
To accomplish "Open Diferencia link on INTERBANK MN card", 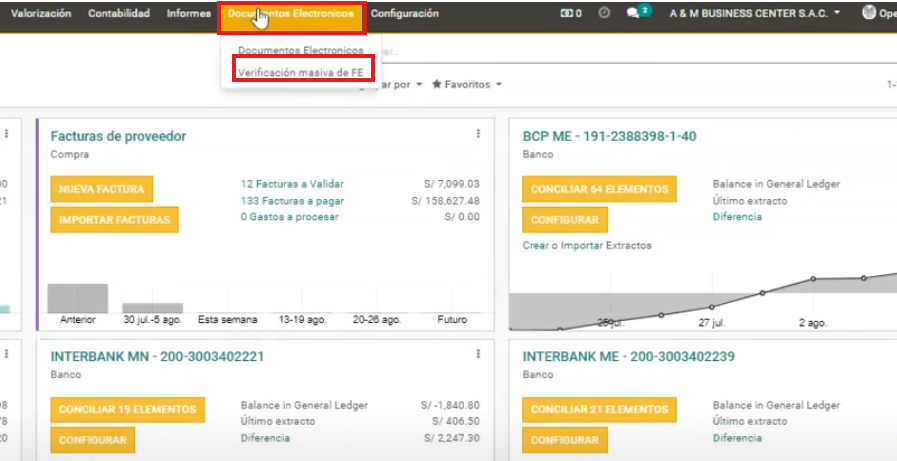I will tap(265, 438).
